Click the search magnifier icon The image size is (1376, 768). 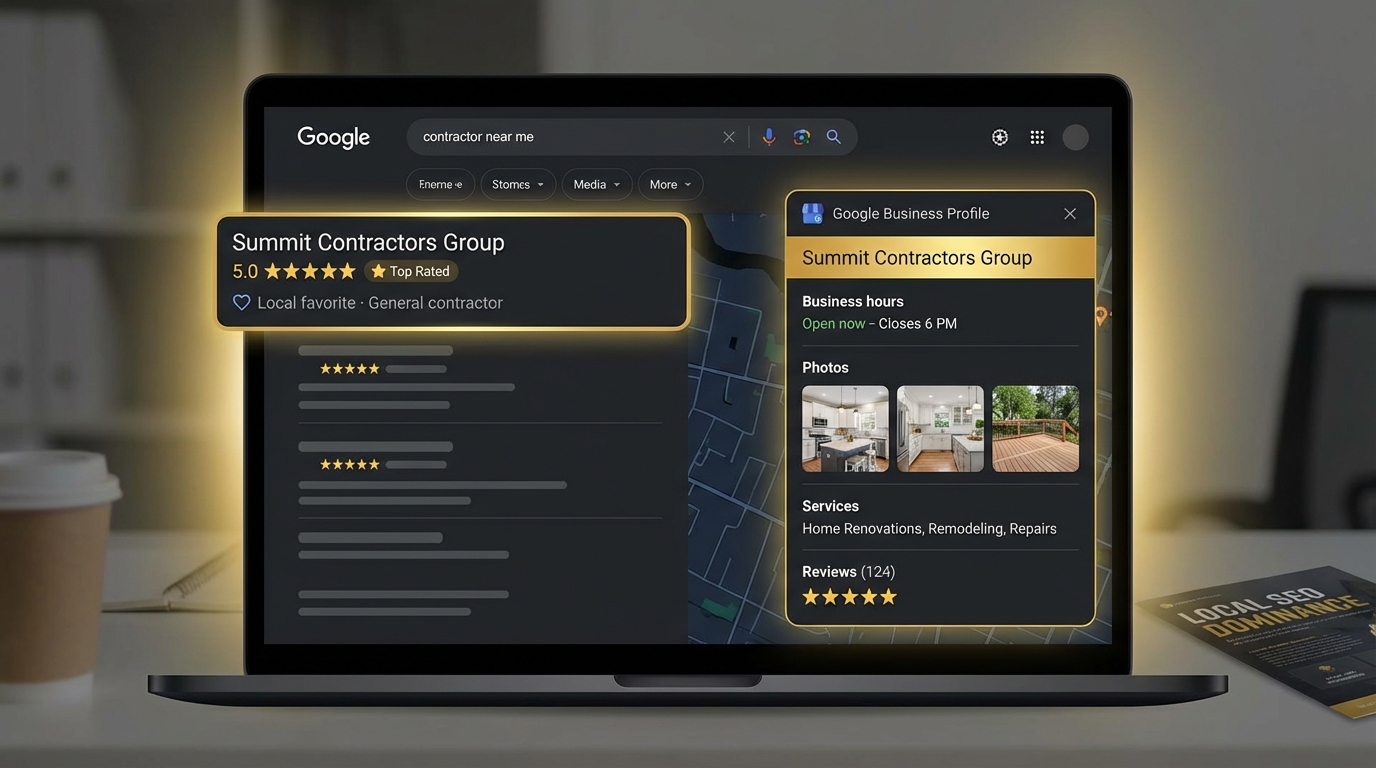[x=834, y=136]
